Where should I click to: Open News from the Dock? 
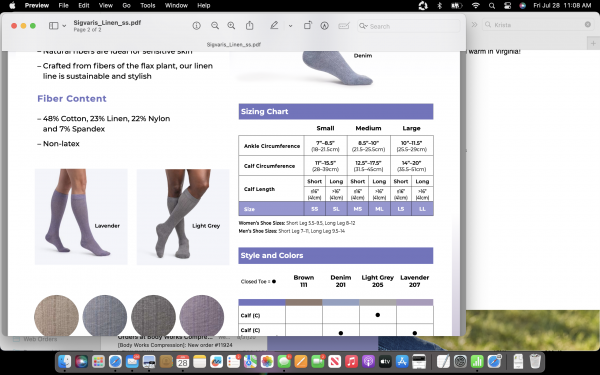[334, 361]
